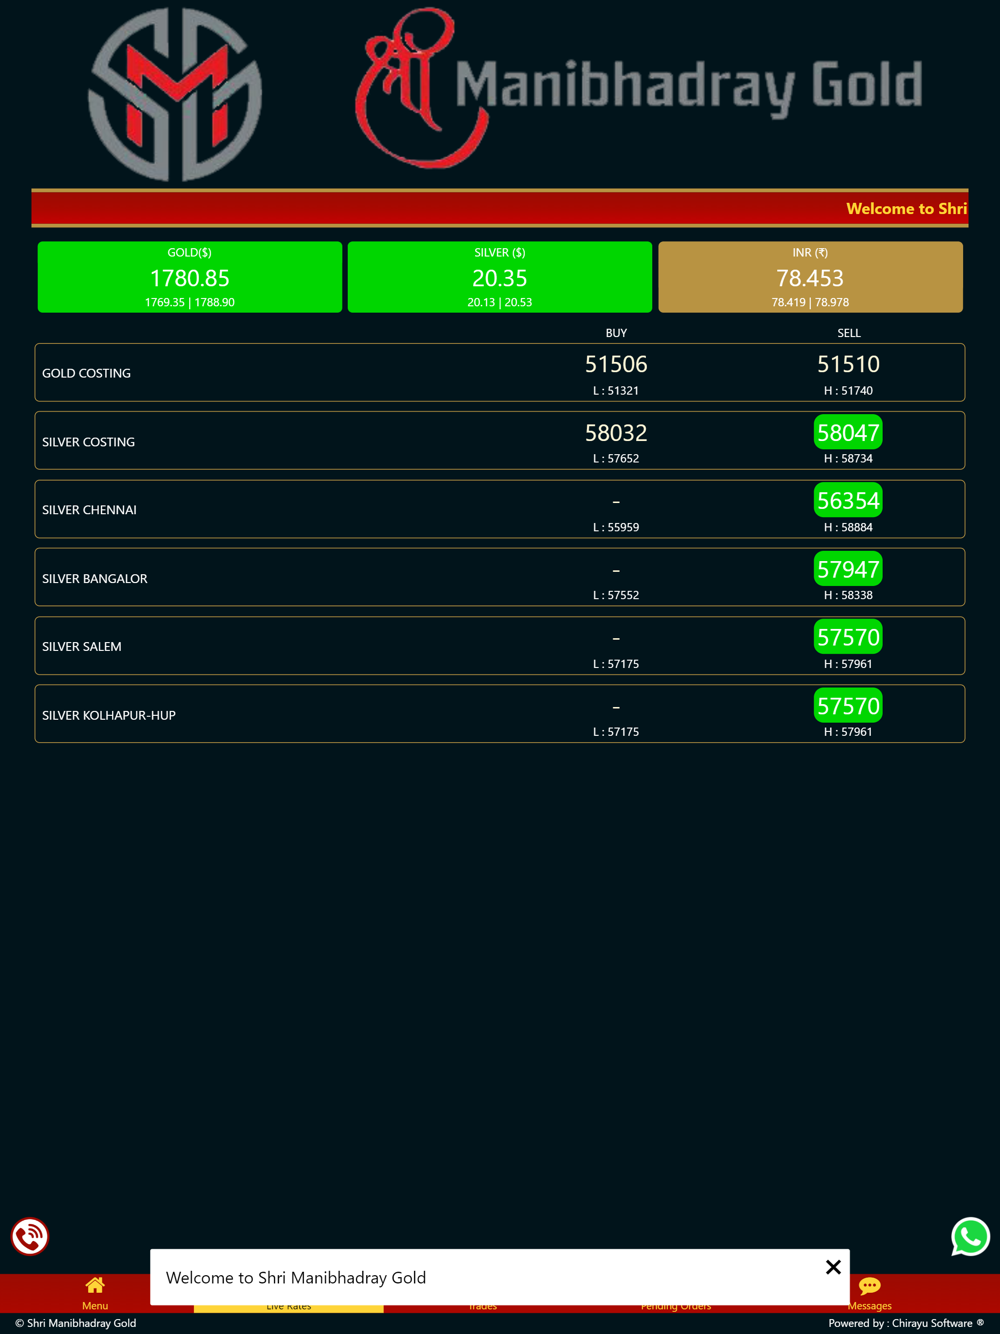Click Gold Costing buy price 51506
The width and height of the screenshot is (1000, 1334).
pos(616,364)
